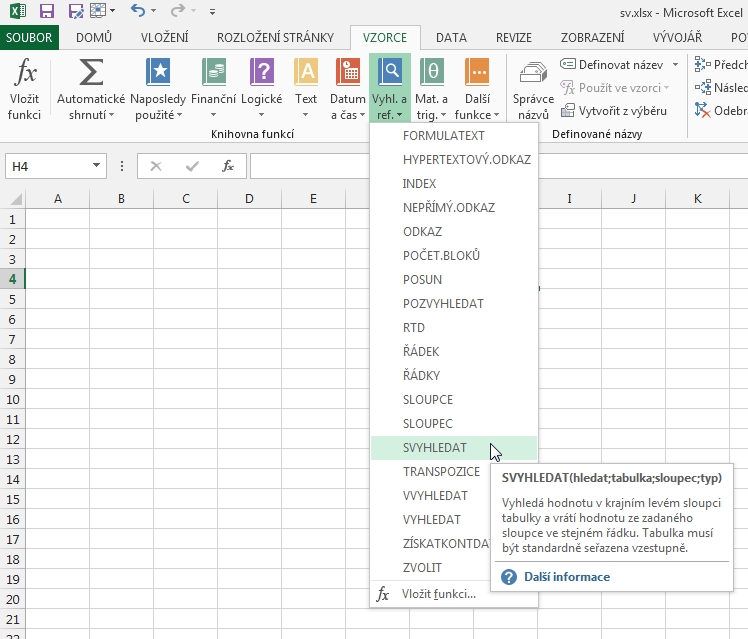Open the Další funkce library
The image size is (748, 639).
pos(477,90)
